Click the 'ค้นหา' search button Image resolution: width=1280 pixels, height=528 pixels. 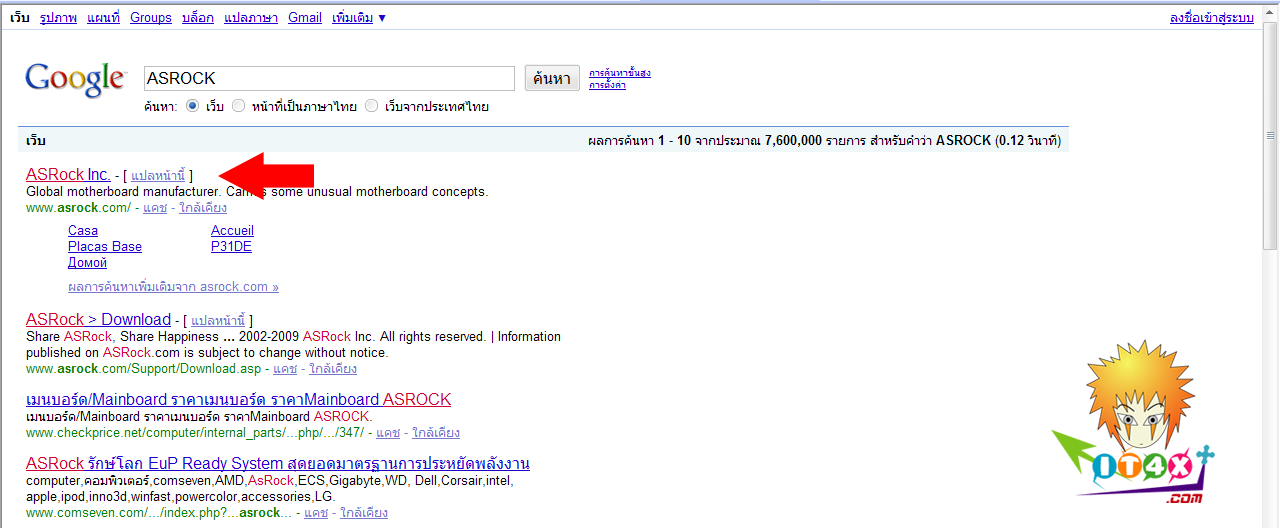coord(552,78)
